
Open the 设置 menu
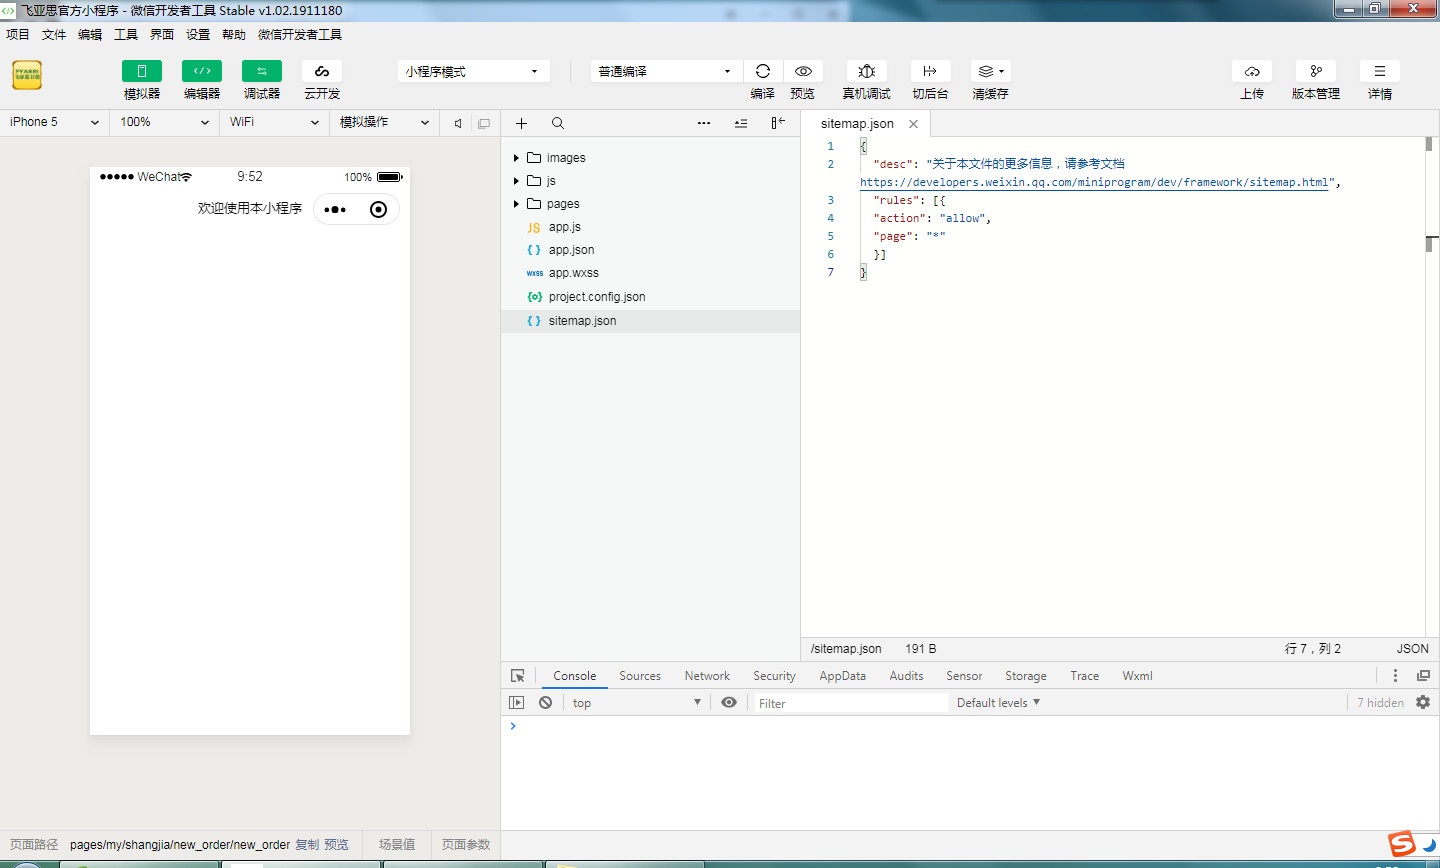[x=198, y=34]
